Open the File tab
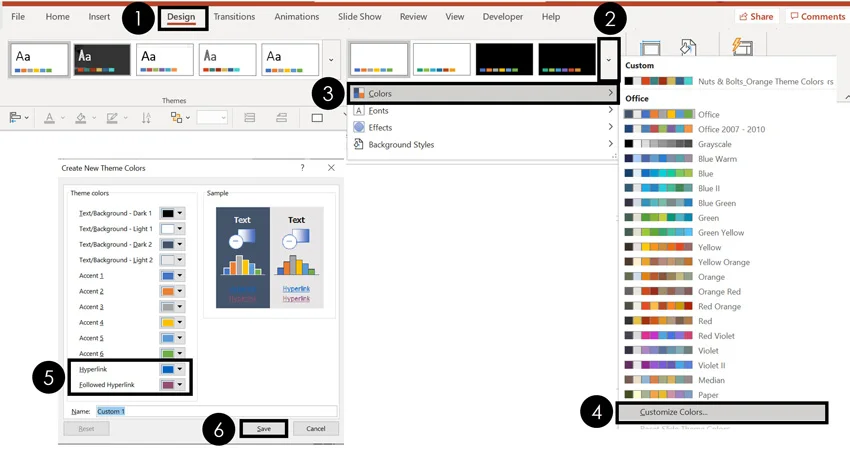Viewport: 850px width, 453px height. point(18,17)
